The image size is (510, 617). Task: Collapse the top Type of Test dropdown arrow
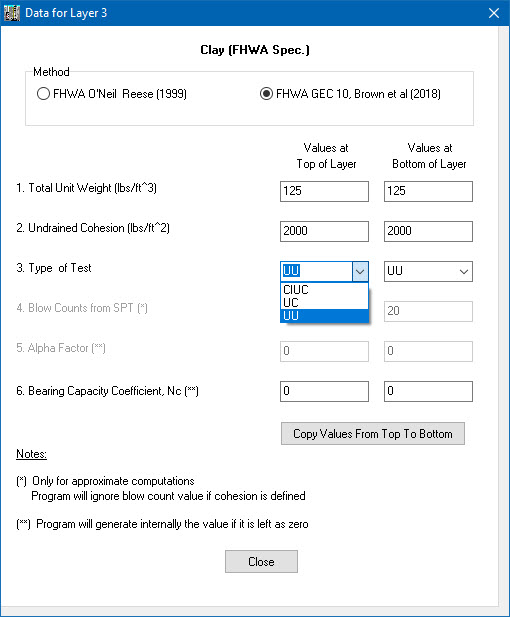pos(360,272)
